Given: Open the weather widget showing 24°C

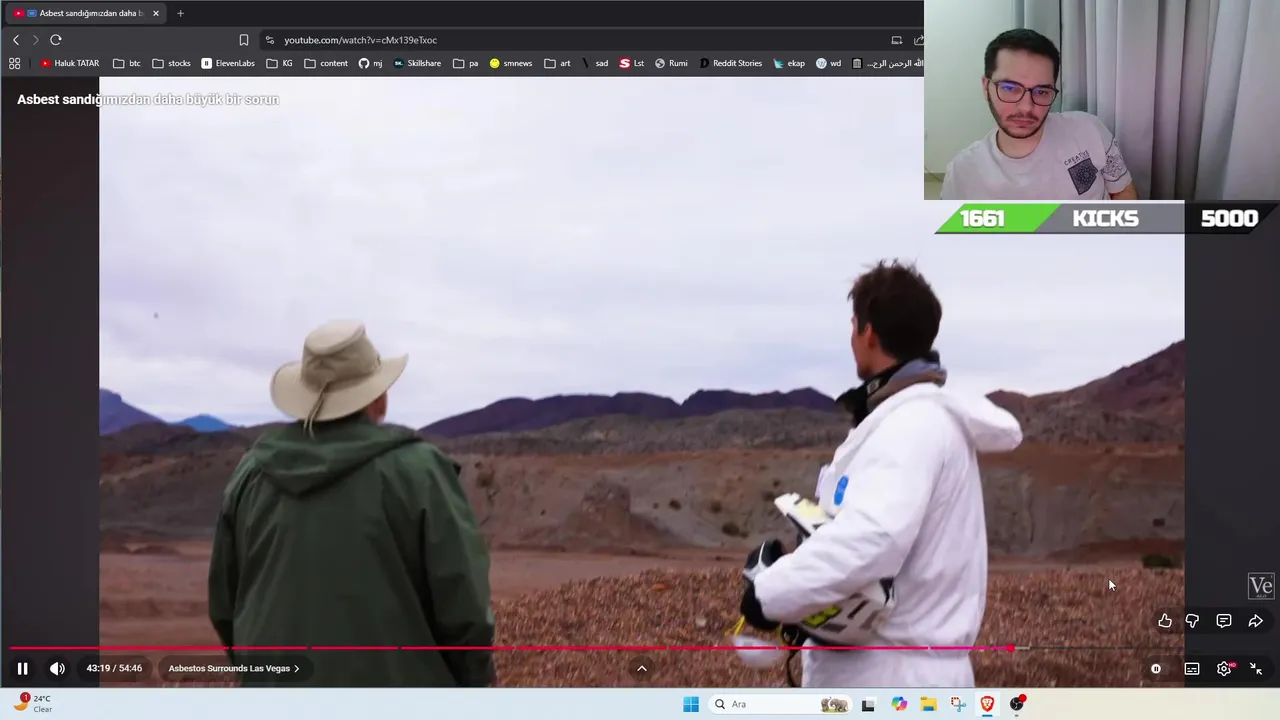Looking at the screenshot, I should [x=33, y=704].
